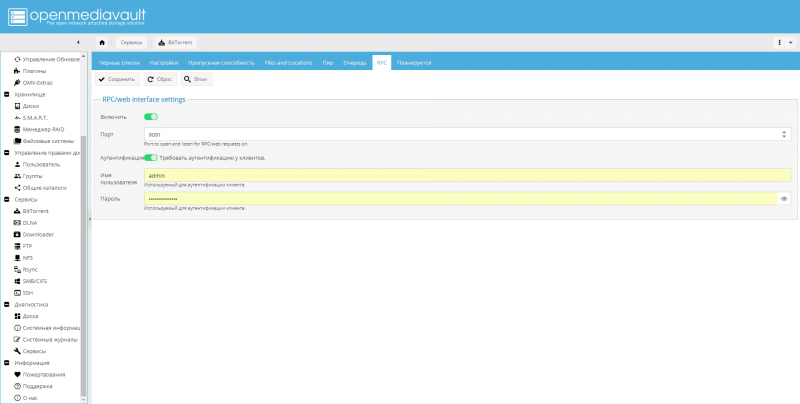This screenshot has width=800, height=404.
Task: Open Поддержка support page
Action: pos(37,386)
